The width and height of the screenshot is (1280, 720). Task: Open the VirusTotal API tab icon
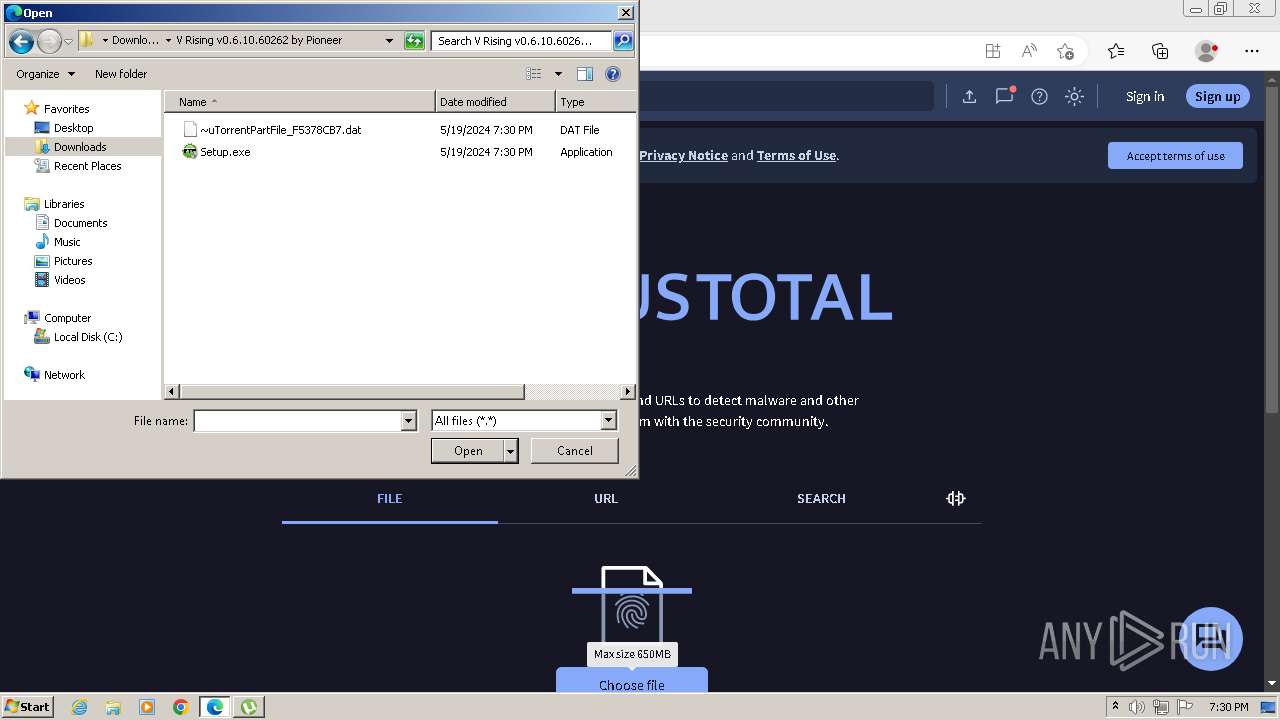point(956,498)
